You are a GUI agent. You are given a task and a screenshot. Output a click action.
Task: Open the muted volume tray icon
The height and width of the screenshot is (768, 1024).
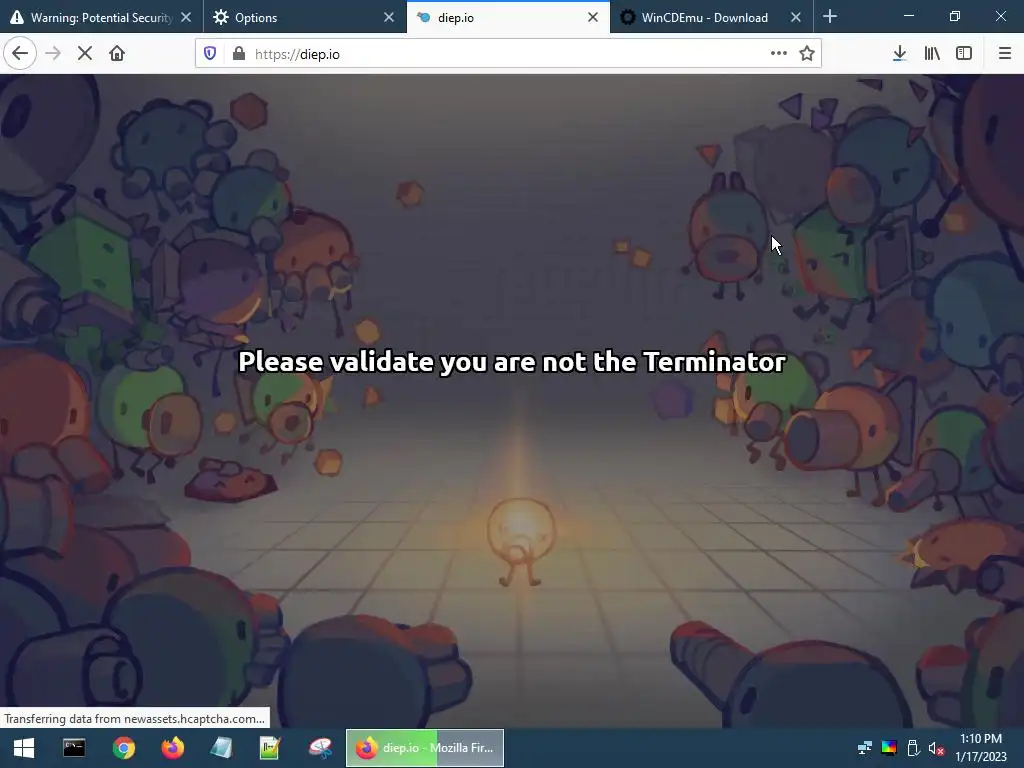(936, 748)
